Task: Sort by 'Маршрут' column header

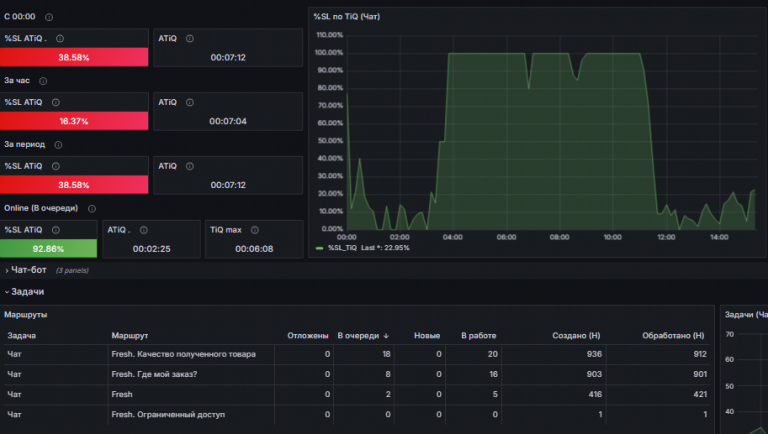Action: coord(130,336)
